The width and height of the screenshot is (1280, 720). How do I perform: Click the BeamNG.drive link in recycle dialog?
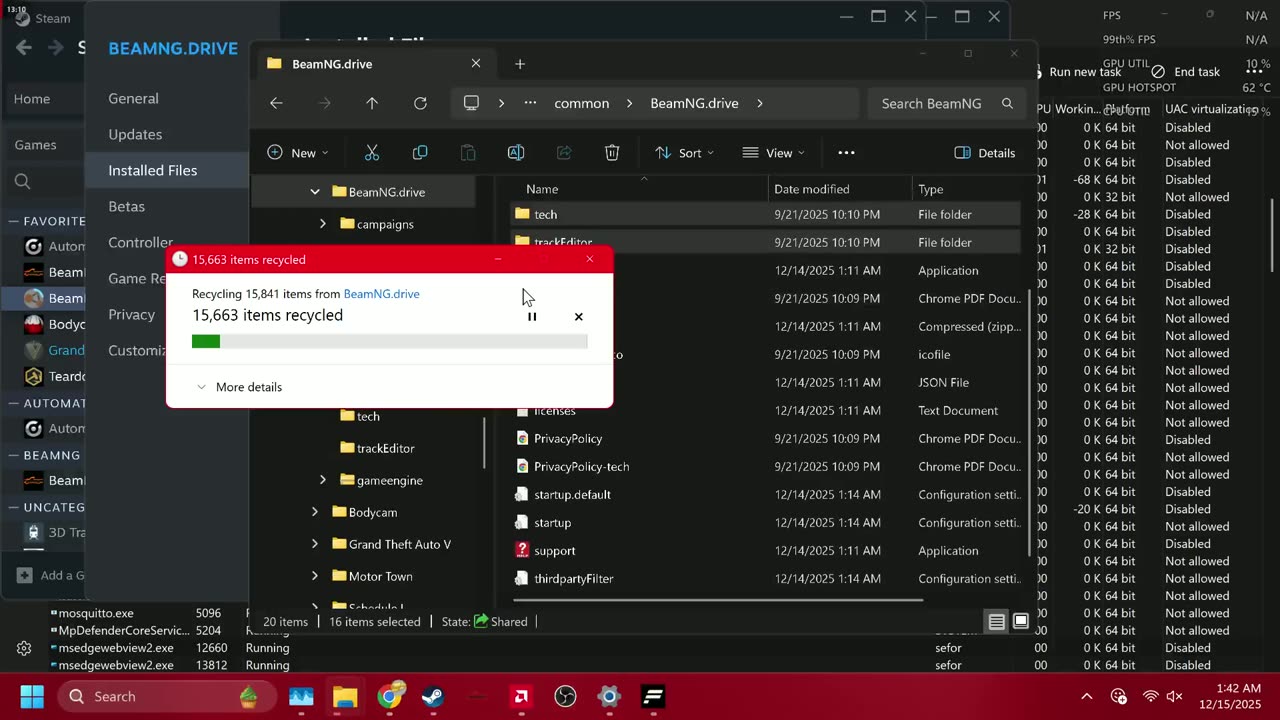pos(381,294)
